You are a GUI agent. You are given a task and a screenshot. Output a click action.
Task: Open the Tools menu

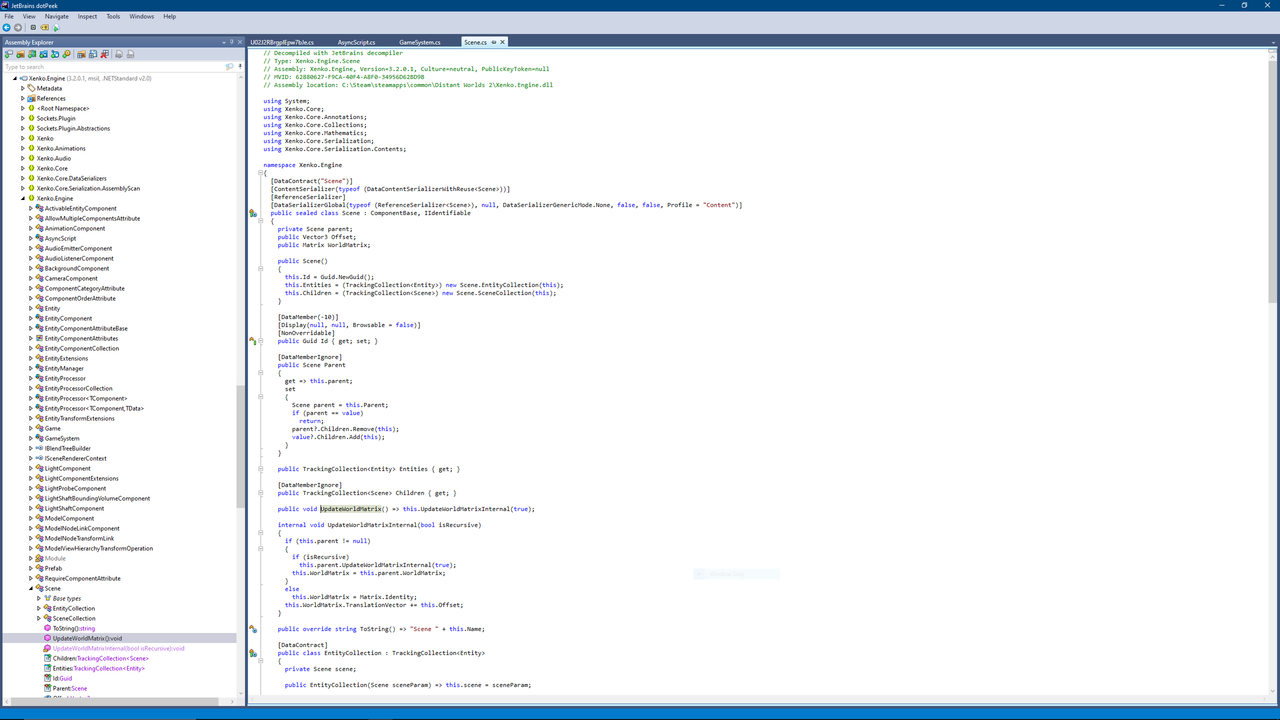point(114,16)
